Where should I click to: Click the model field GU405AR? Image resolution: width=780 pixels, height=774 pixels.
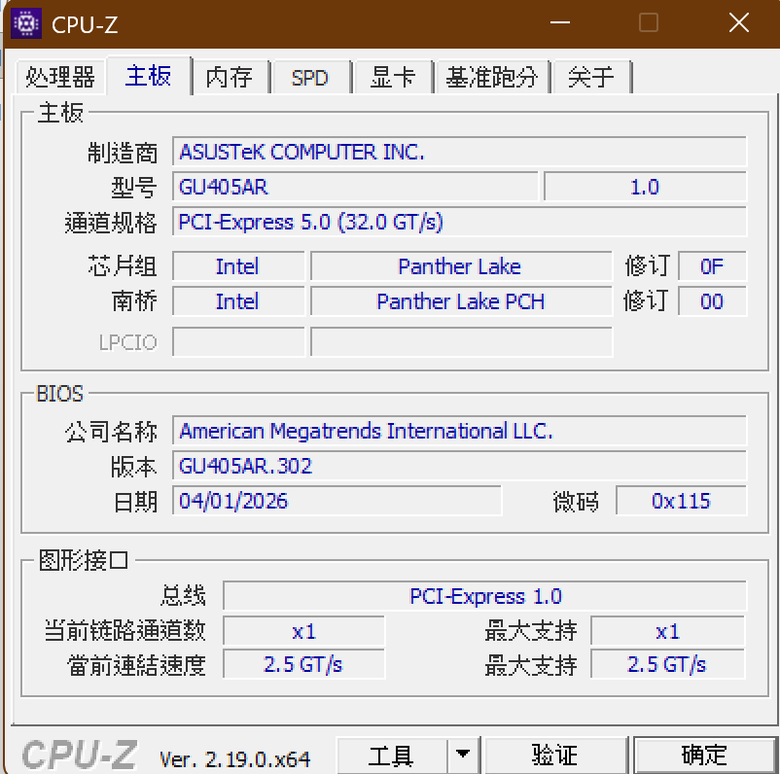tap(355, 187)
